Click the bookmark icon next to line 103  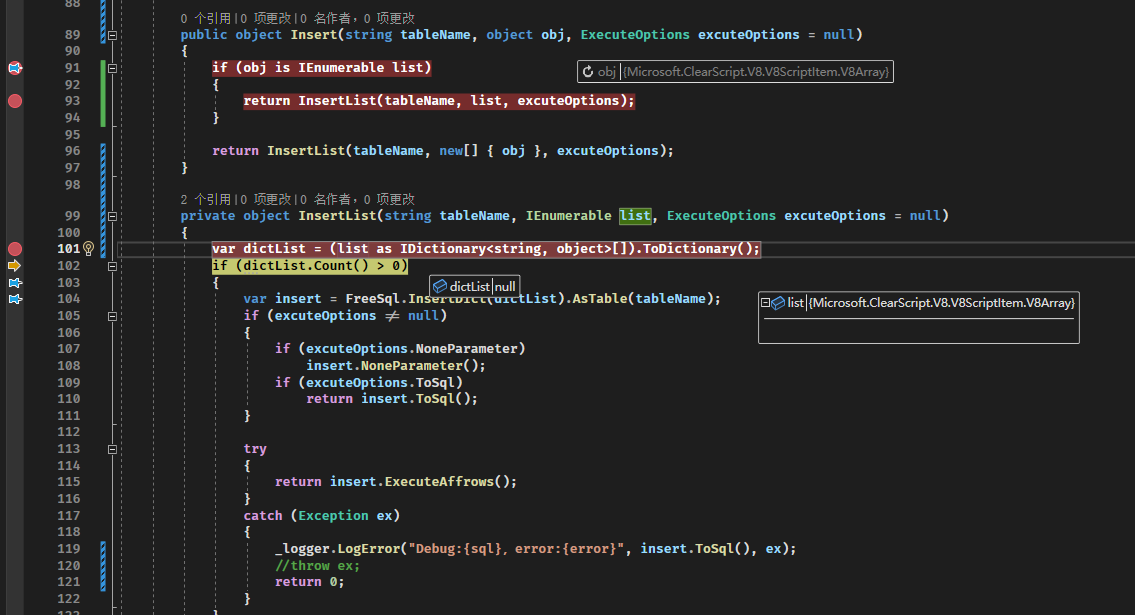tap(14, 283)
